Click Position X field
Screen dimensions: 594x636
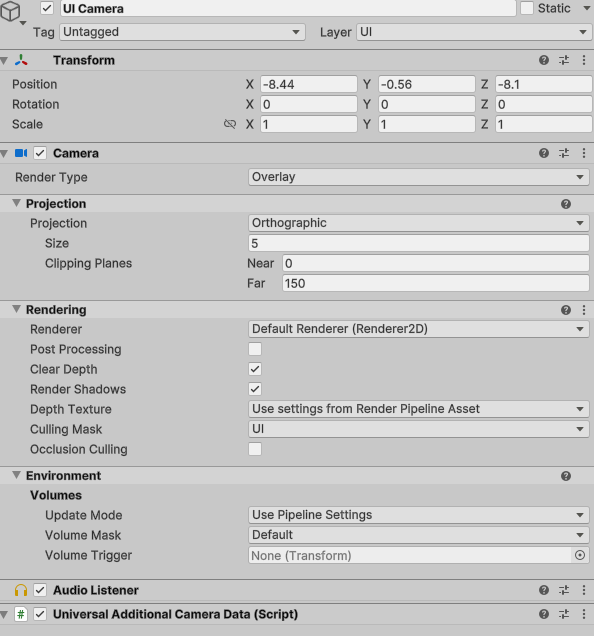(309, 84)
